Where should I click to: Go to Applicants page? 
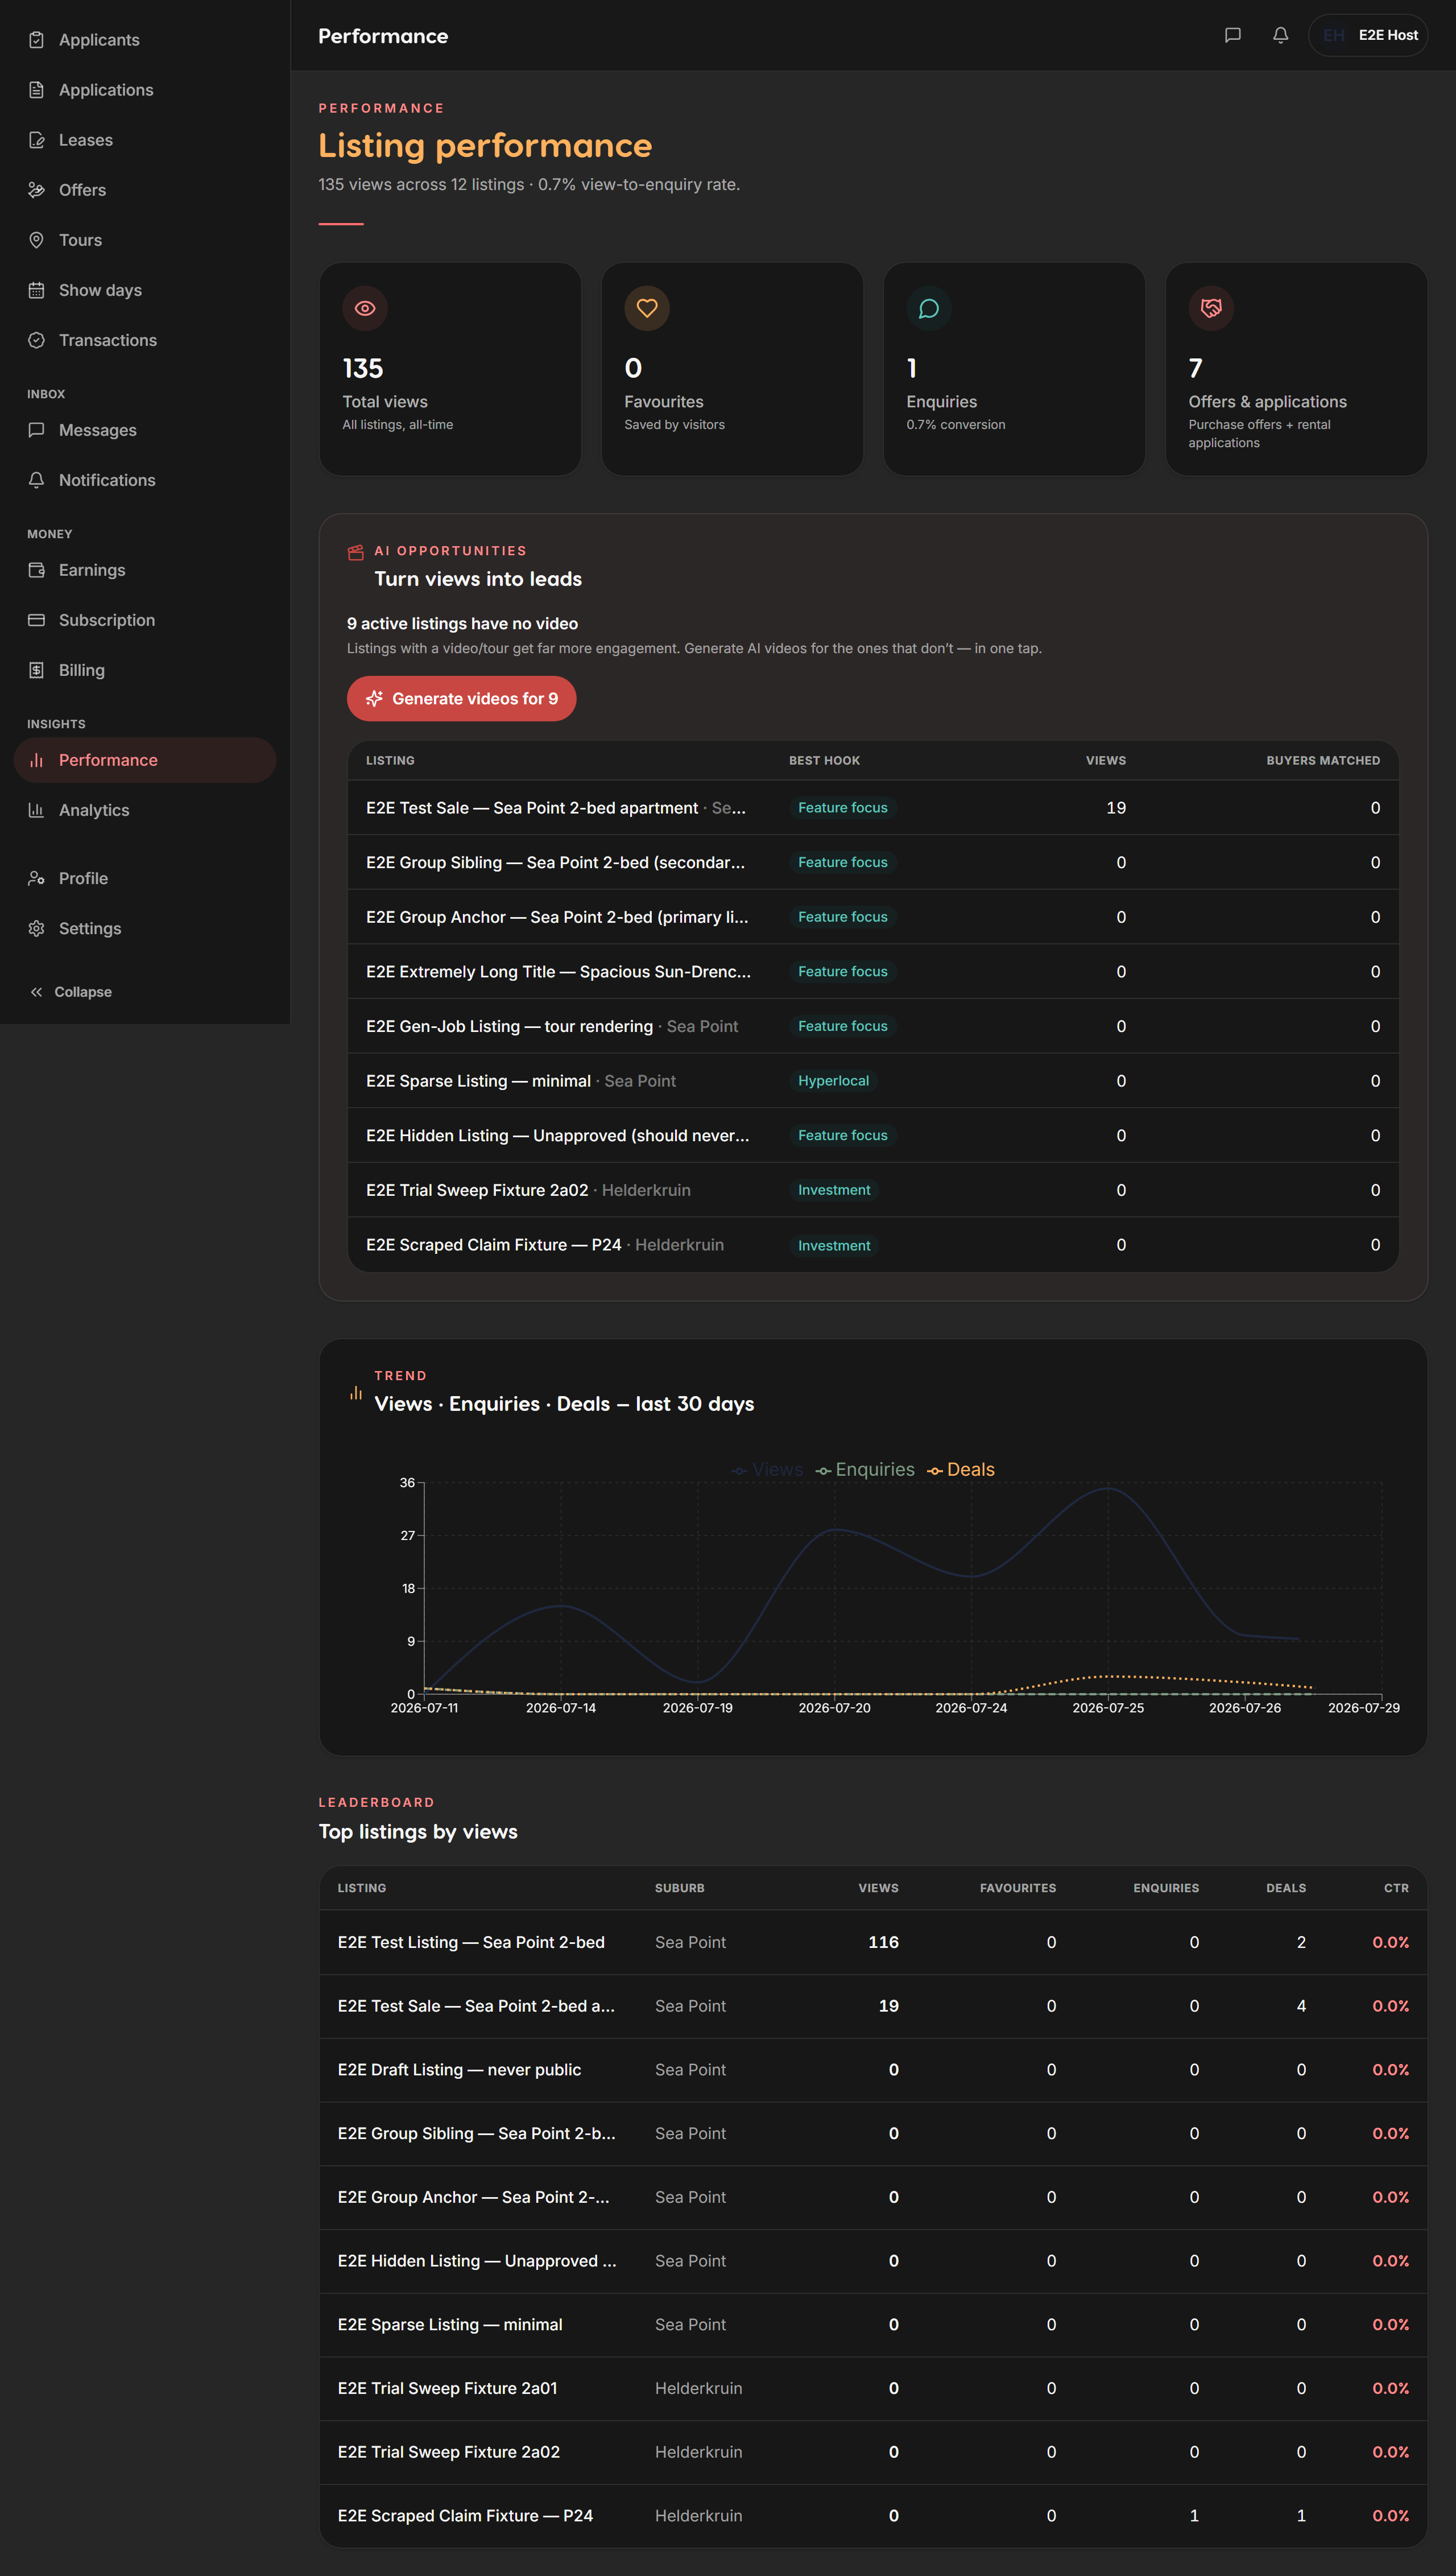click(145, 40)
